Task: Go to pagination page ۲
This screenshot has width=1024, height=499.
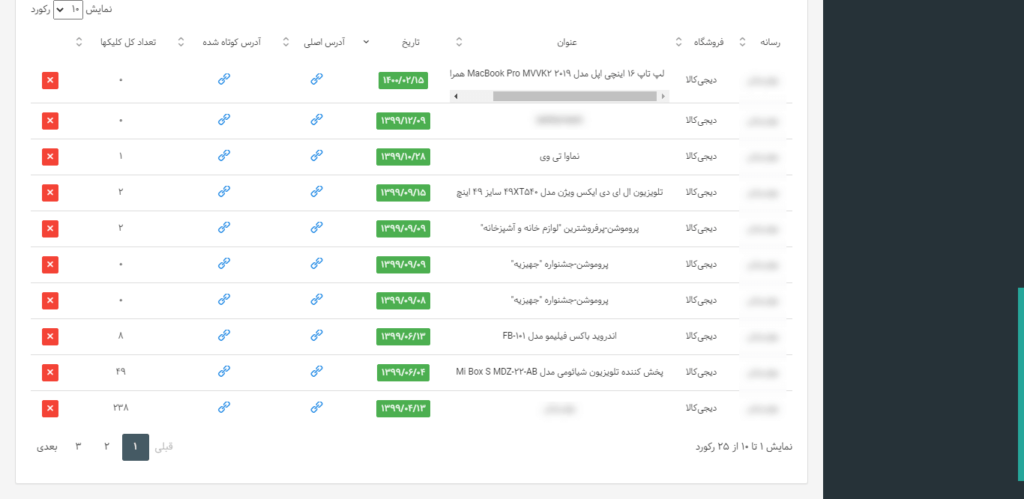Action: pos(106,447)
